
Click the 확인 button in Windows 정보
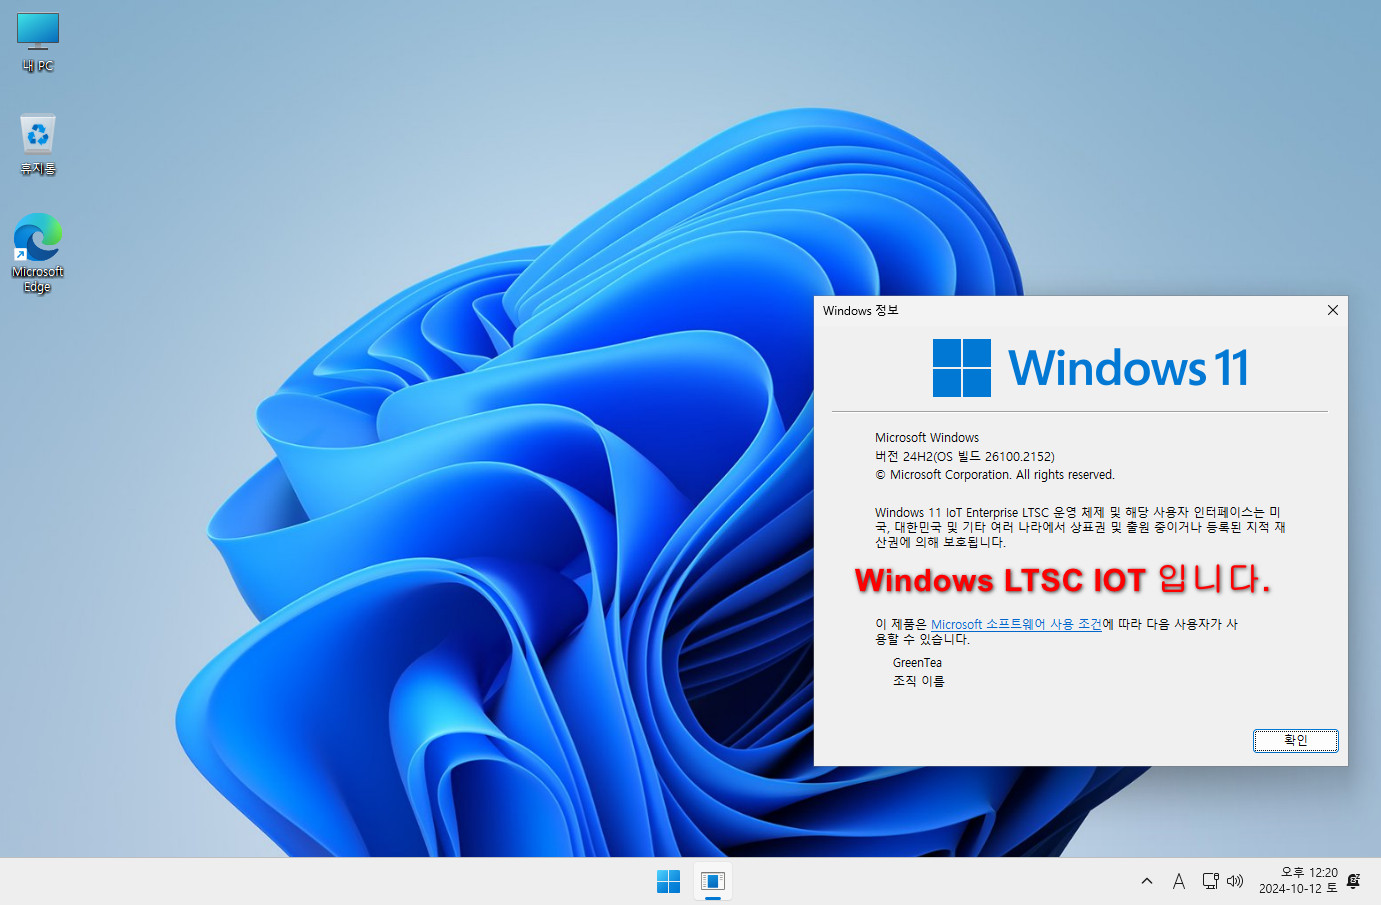(1295, 740)
